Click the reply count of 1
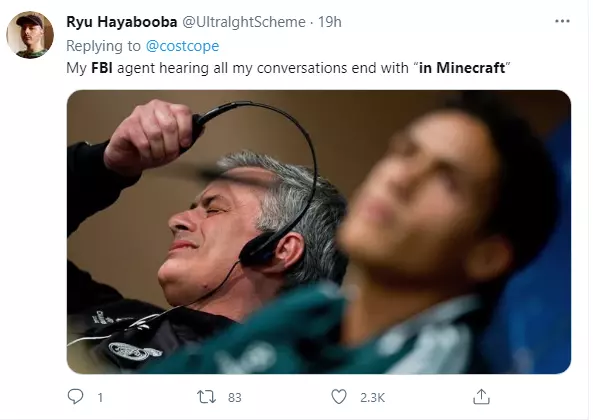 (100, 397)
